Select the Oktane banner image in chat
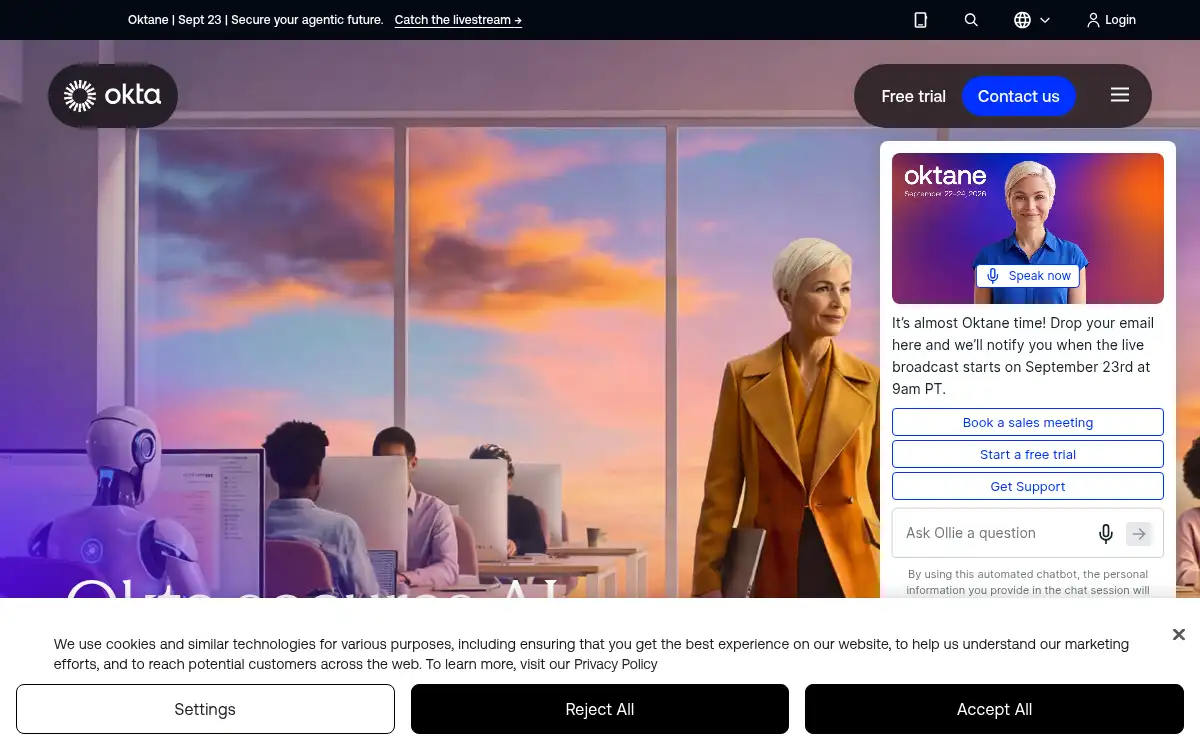 [1028, 228]
